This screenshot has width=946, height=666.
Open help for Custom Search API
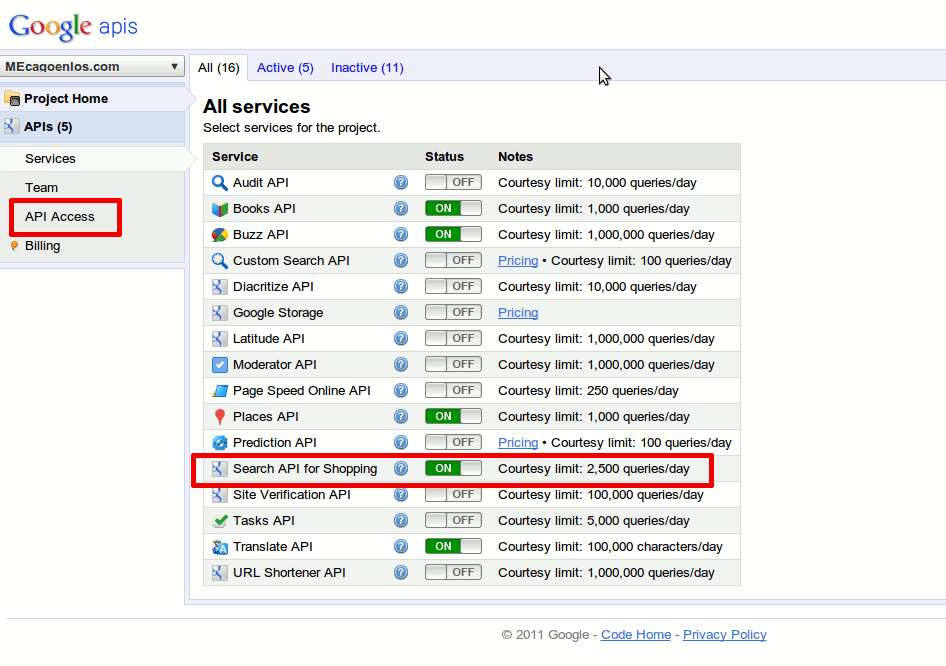[401, 260]
